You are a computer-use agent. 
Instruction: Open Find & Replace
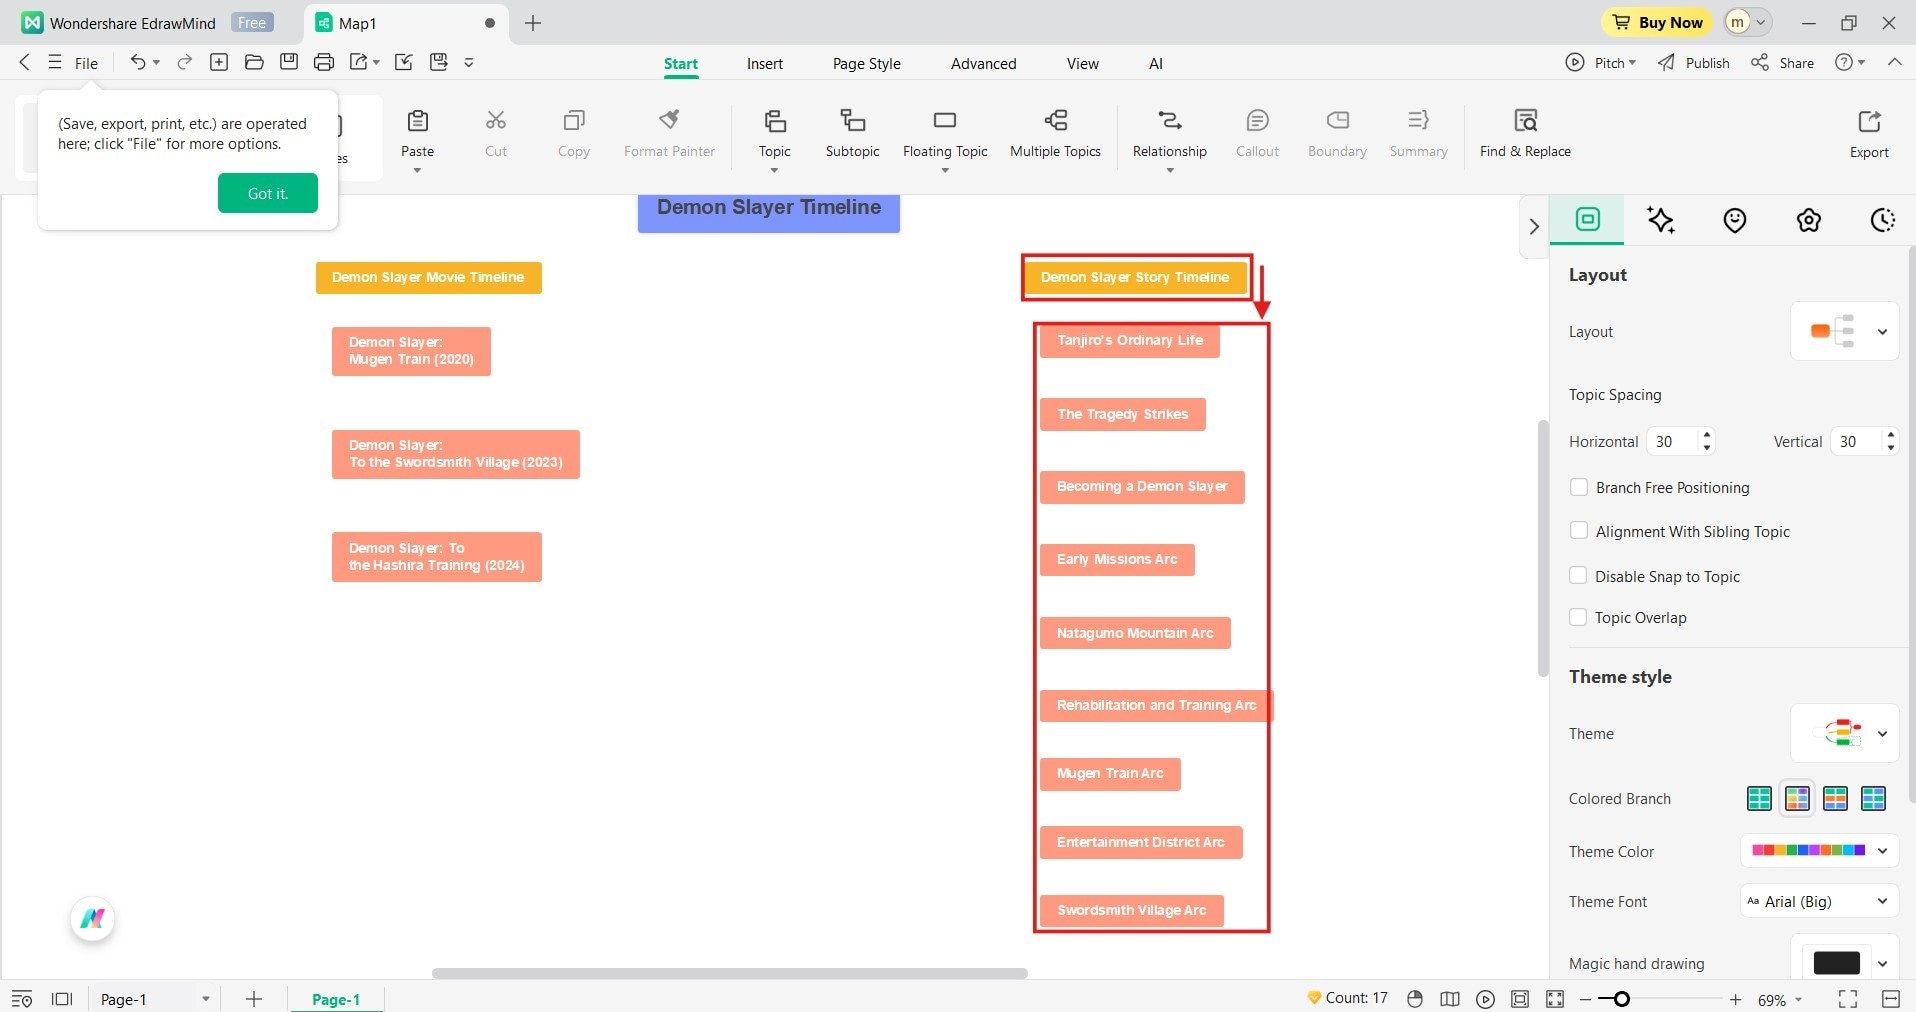coord(1525,133)
